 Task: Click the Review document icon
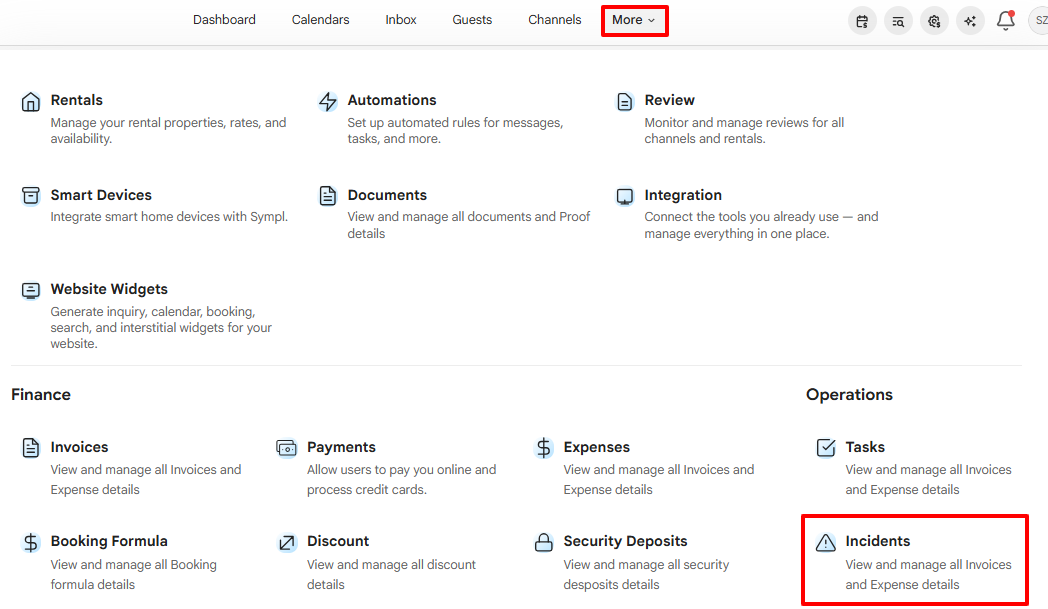pyautogui.click(x=624, y=102)
